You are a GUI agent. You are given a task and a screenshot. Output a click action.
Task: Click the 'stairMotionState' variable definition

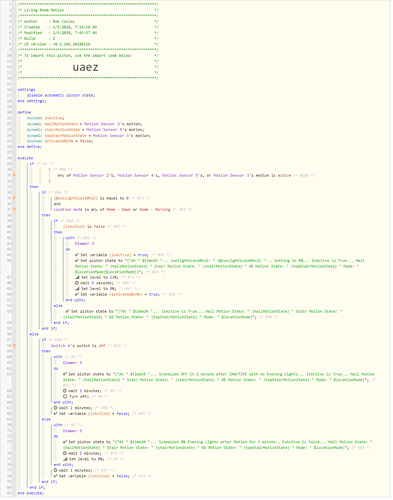pyautogui.click(x=85, y=129)
